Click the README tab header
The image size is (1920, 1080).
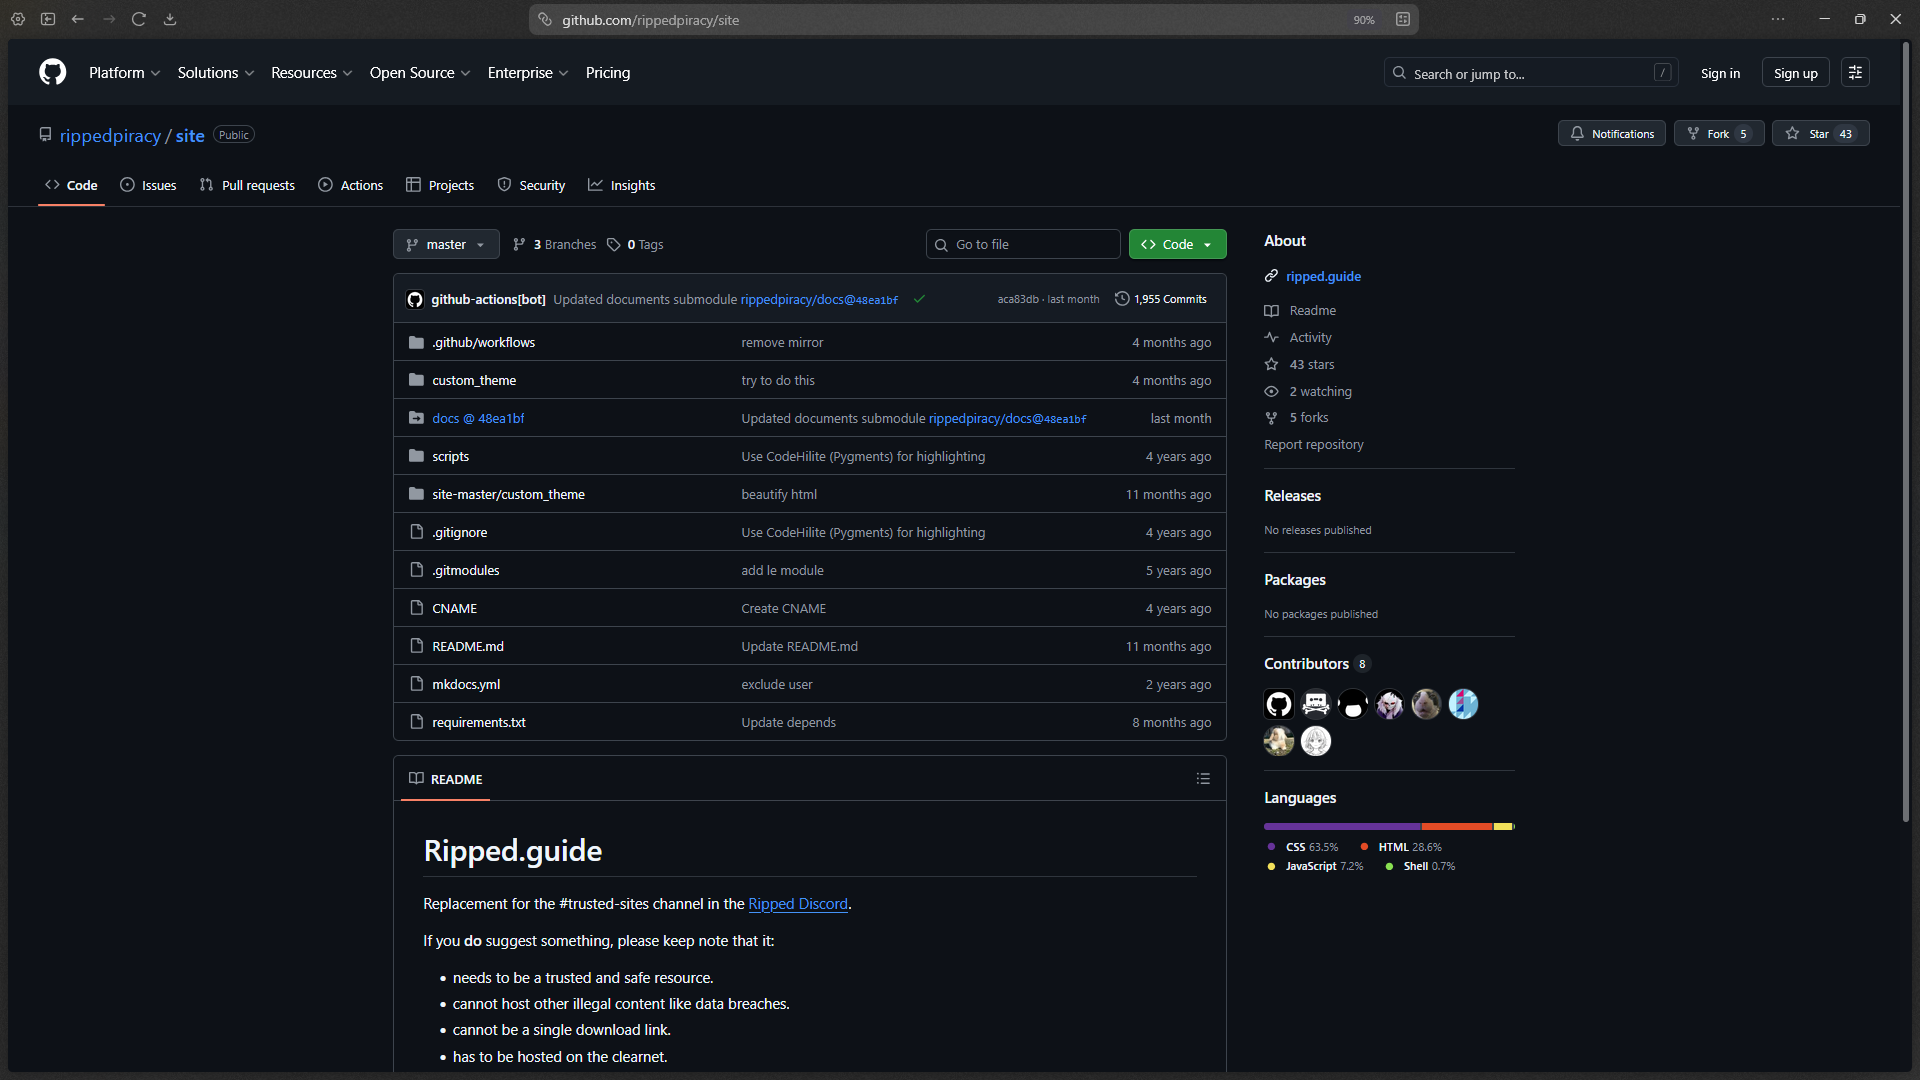(446, 778)
